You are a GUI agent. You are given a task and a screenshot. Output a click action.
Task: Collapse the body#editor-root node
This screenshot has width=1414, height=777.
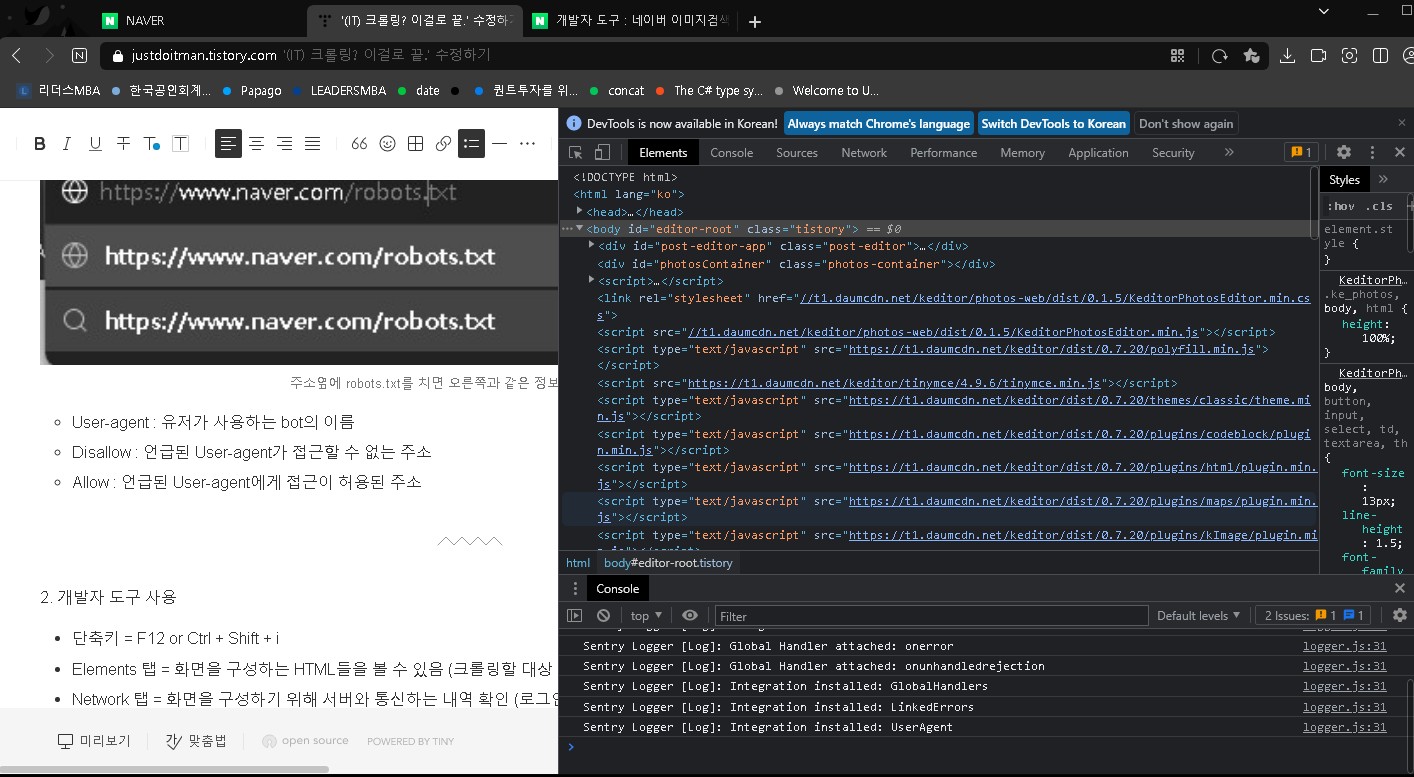[x=580, y=228]
